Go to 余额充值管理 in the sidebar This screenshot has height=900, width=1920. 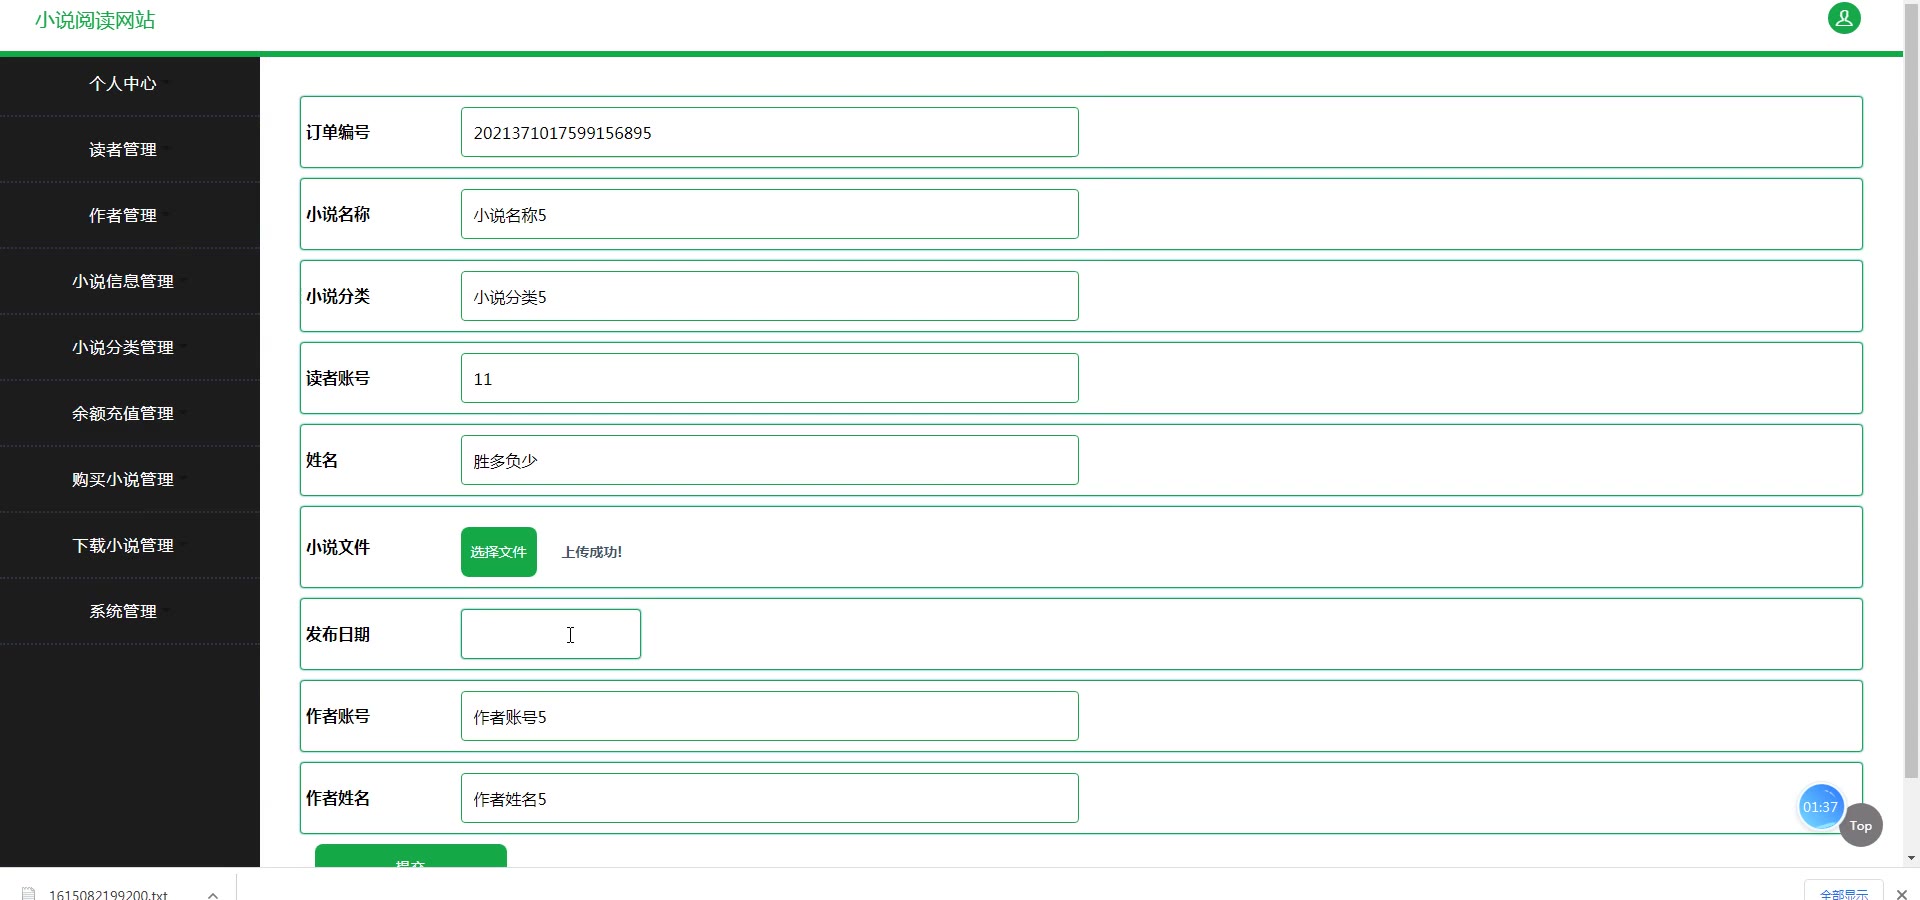pos(123,414)
